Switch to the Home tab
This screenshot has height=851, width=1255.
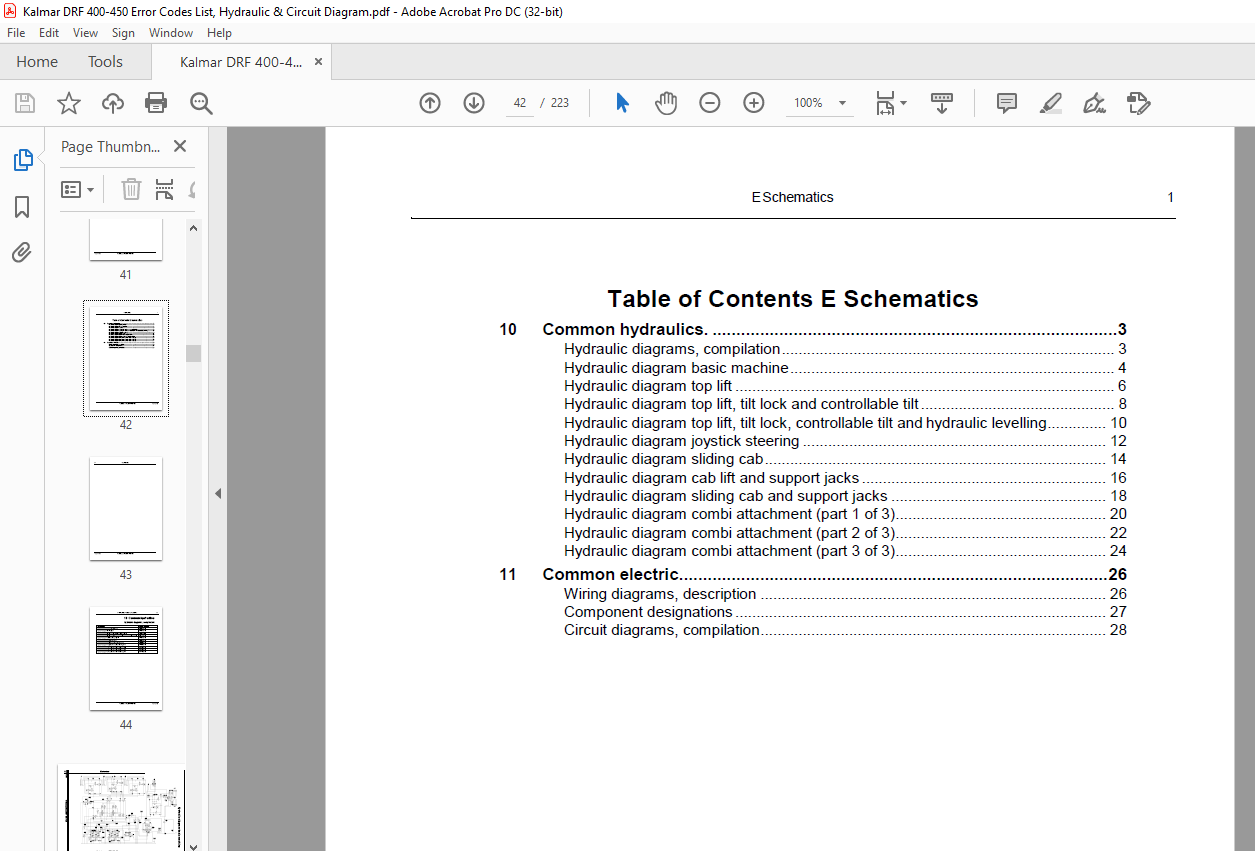pos(37,62)
